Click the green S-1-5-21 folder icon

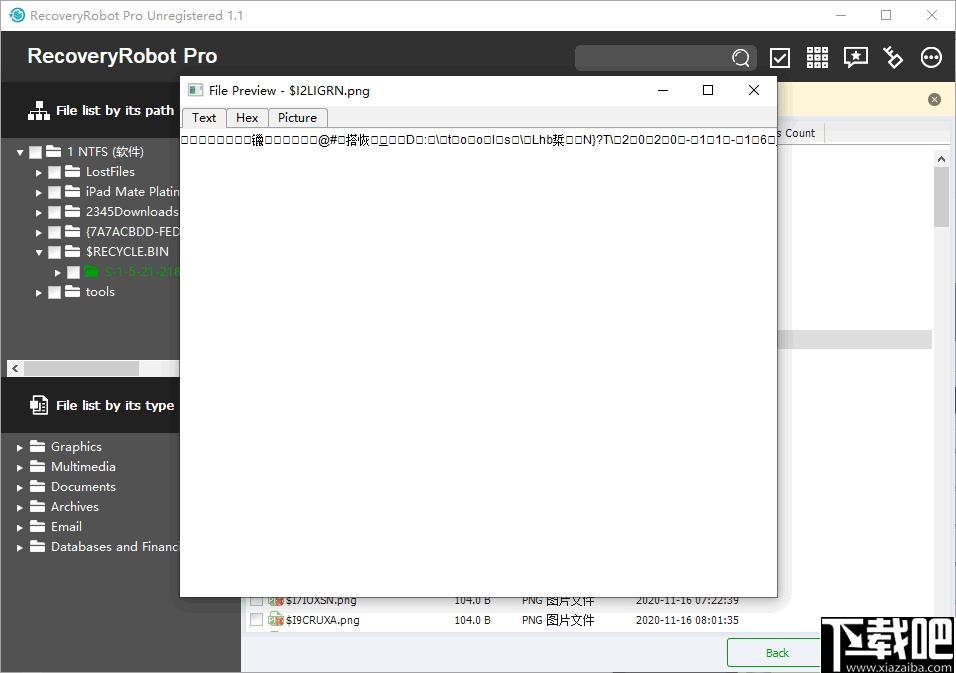(91, 271)
